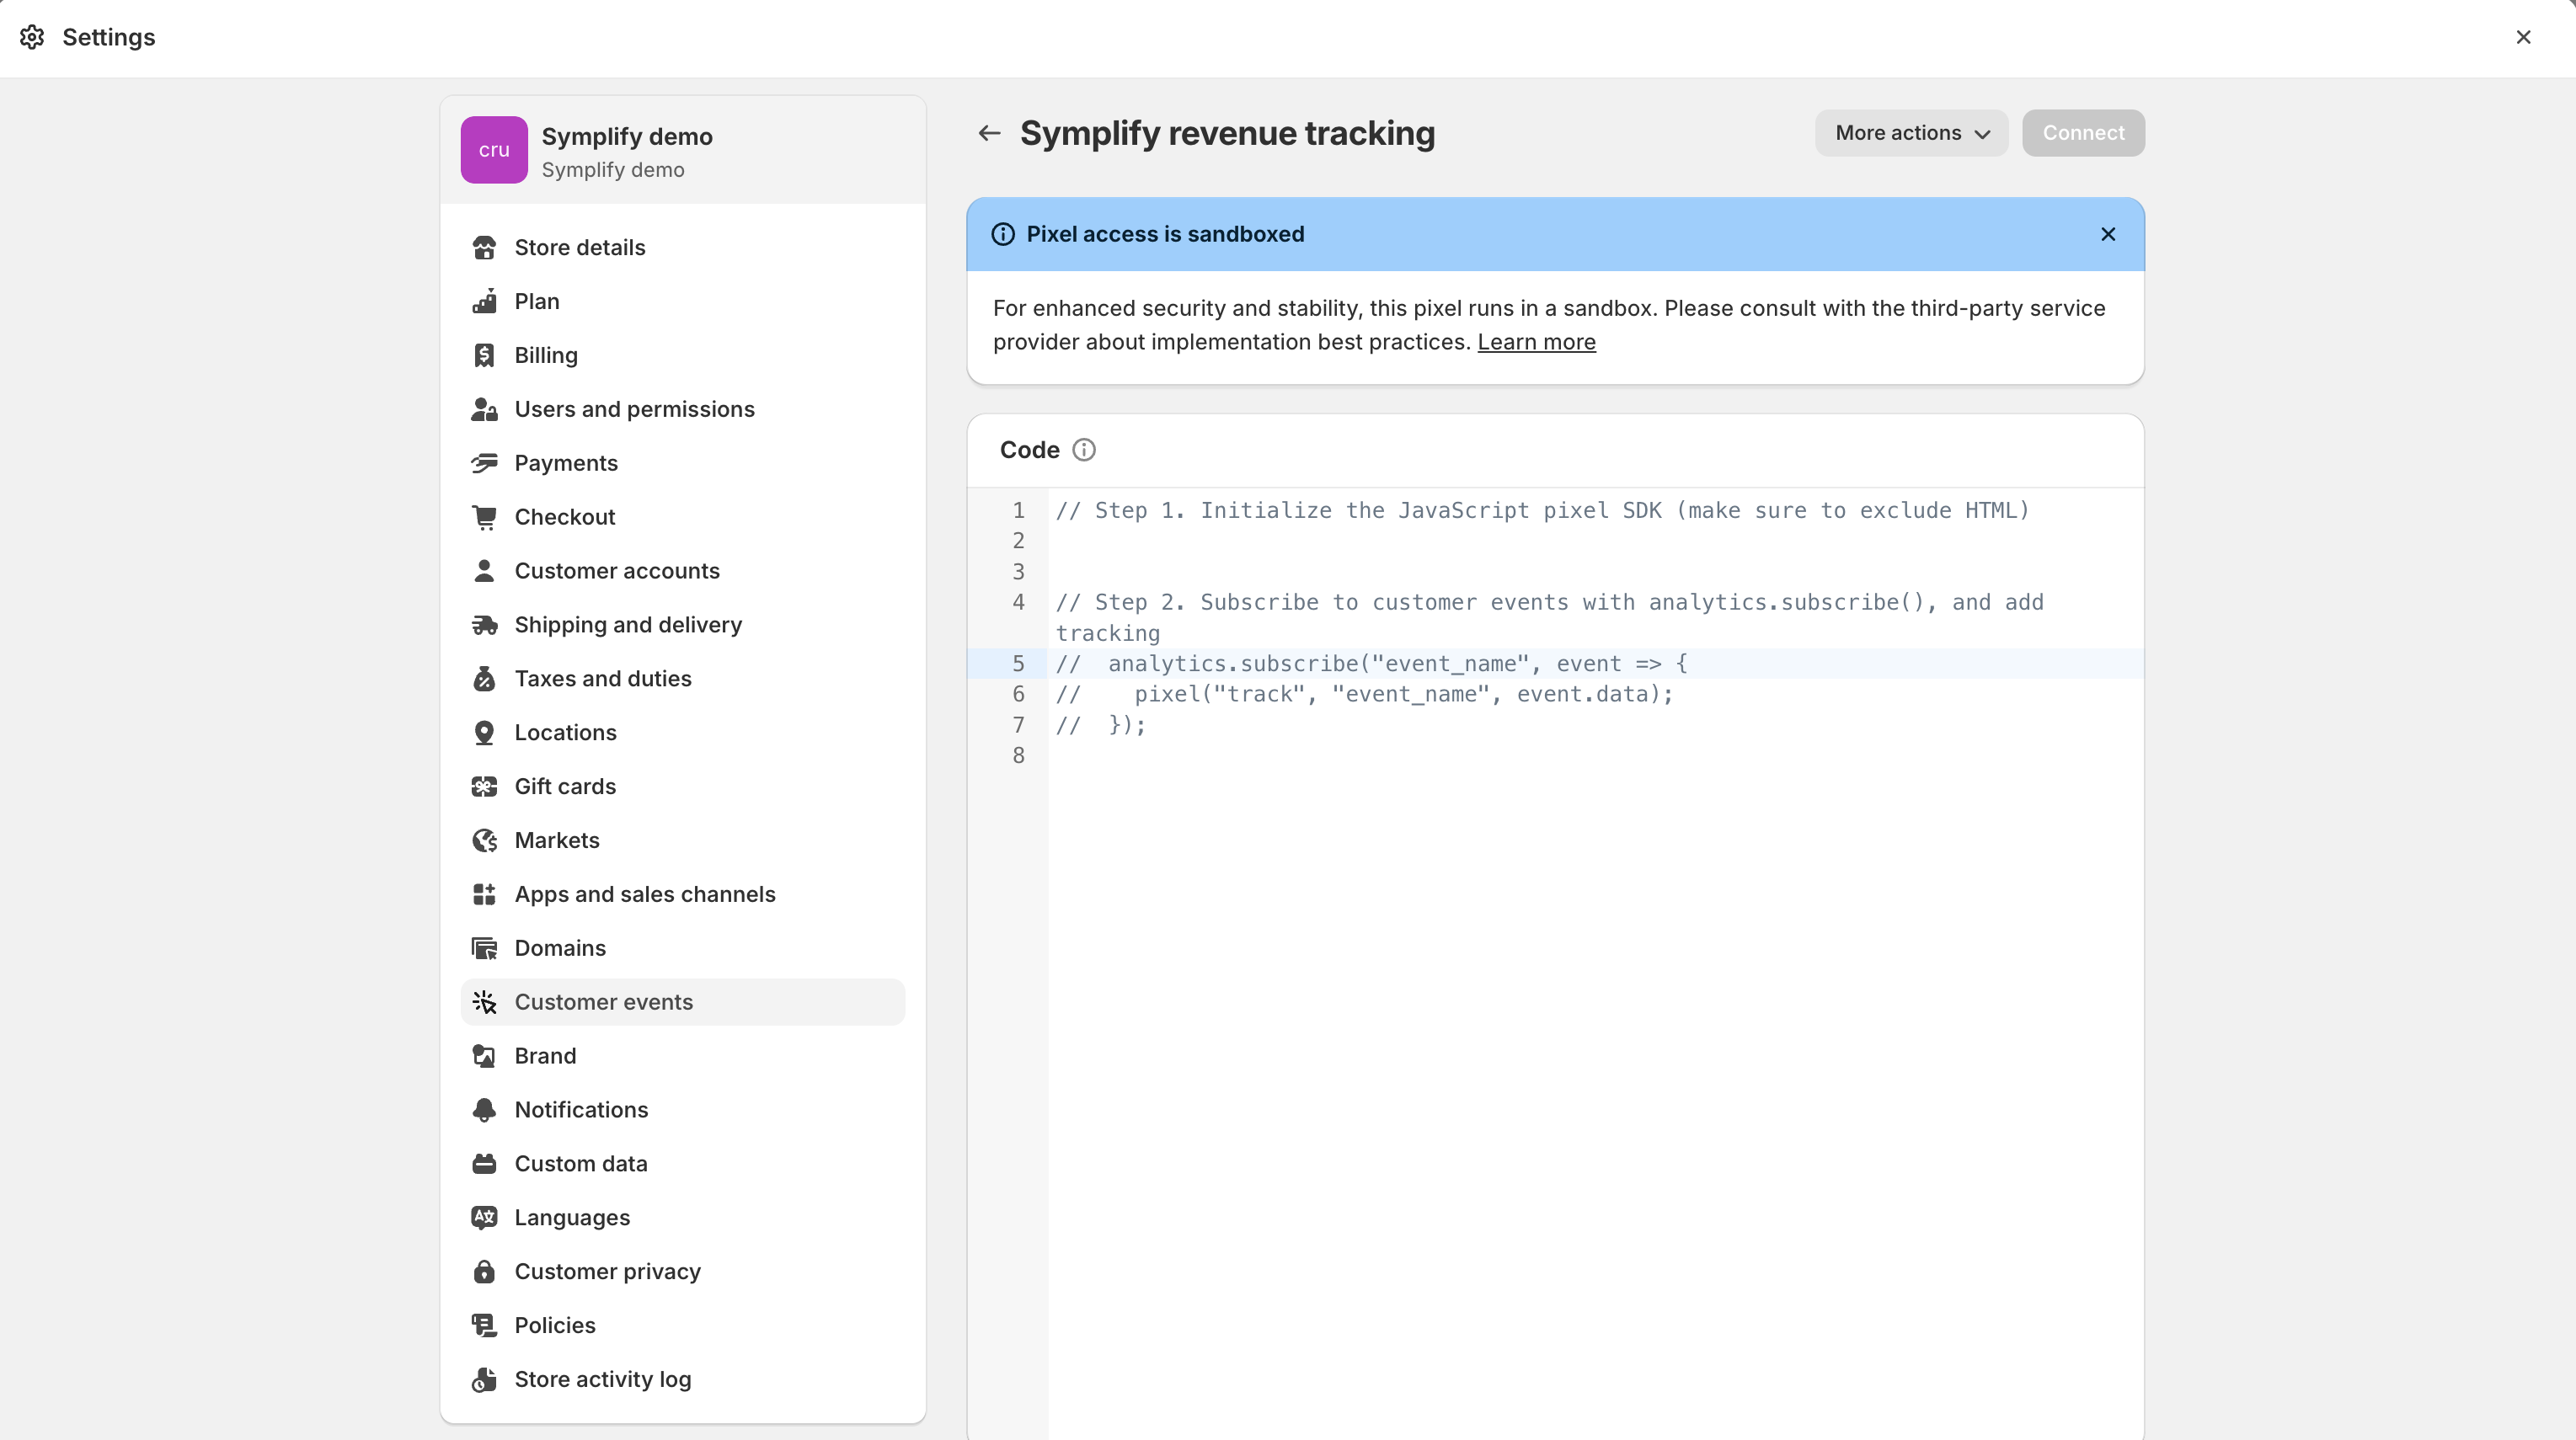Place cursor on code line 1 comment
The width and height of the screenshot is (2576, 1440).
[x=1542, y=511]
